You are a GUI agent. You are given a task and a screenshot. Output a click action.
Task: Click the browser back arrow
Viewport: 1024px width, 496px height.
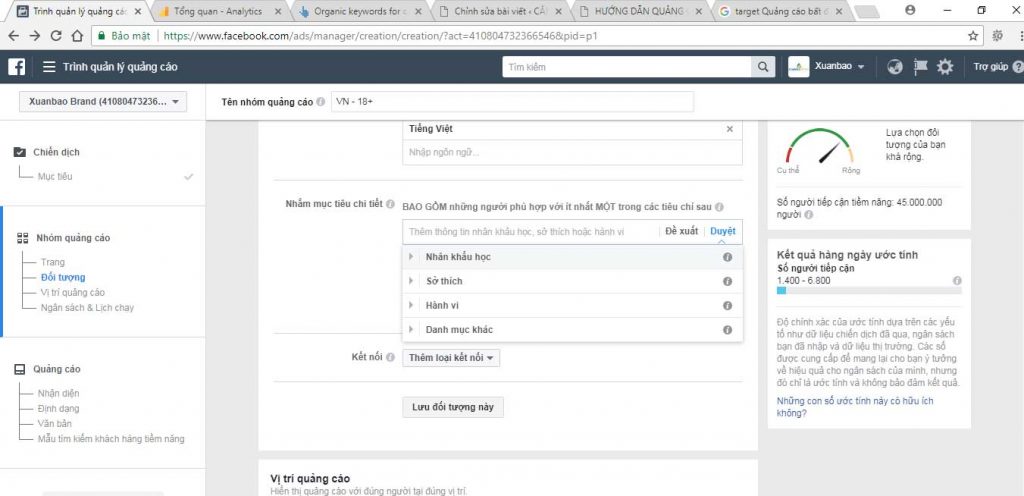tap(14, 36)
